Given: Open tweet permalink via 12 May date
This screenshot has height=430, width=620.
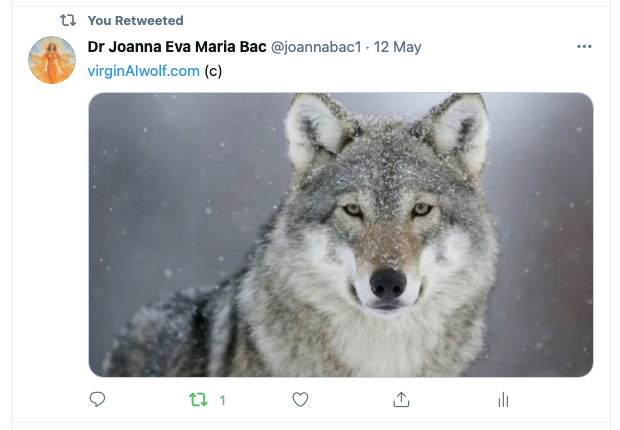Looking at the screenshot, I should [397, 47].
